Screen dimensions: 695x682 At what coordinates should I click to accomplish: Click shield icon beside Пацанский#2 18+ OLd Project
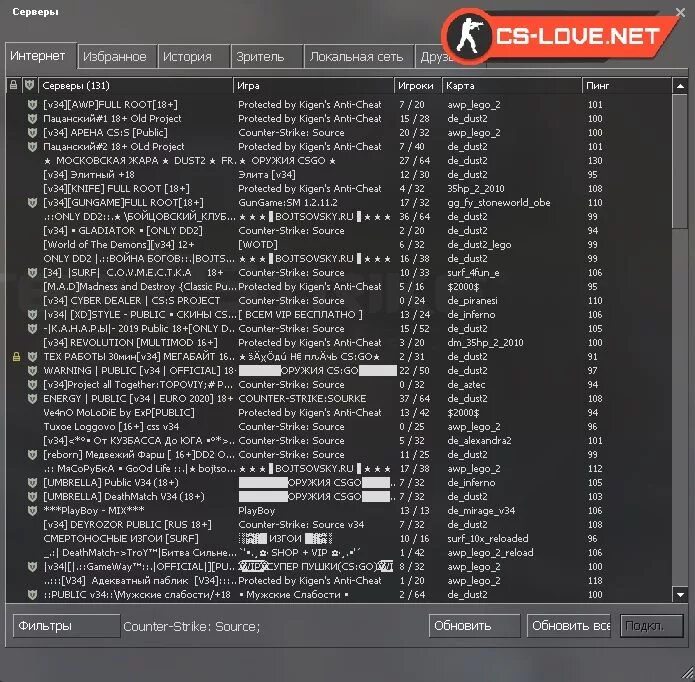tap(32, 147)
